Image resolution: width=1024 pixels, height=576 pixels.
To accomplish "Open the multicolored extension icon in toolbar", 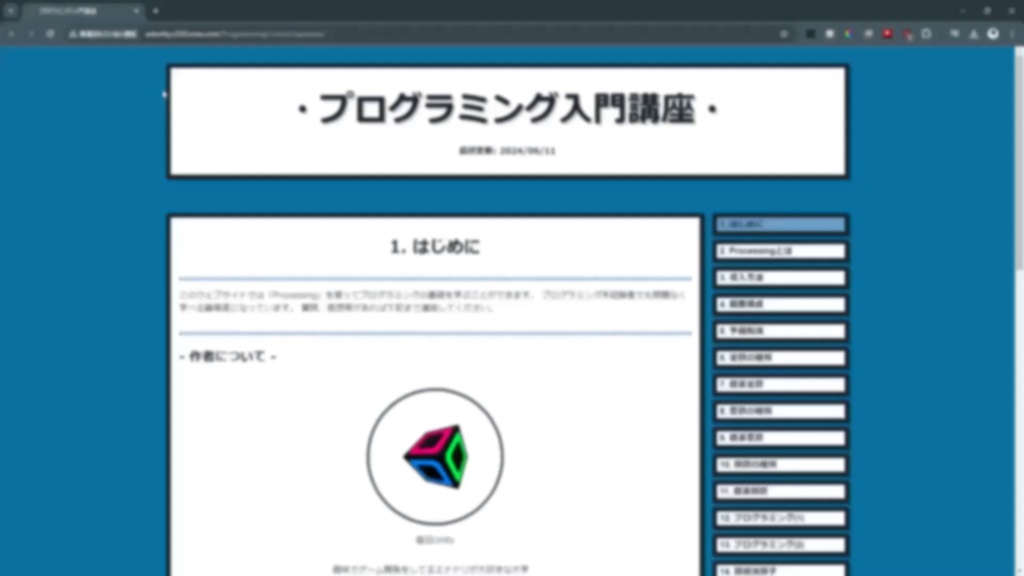I will (x=848, y=34).
